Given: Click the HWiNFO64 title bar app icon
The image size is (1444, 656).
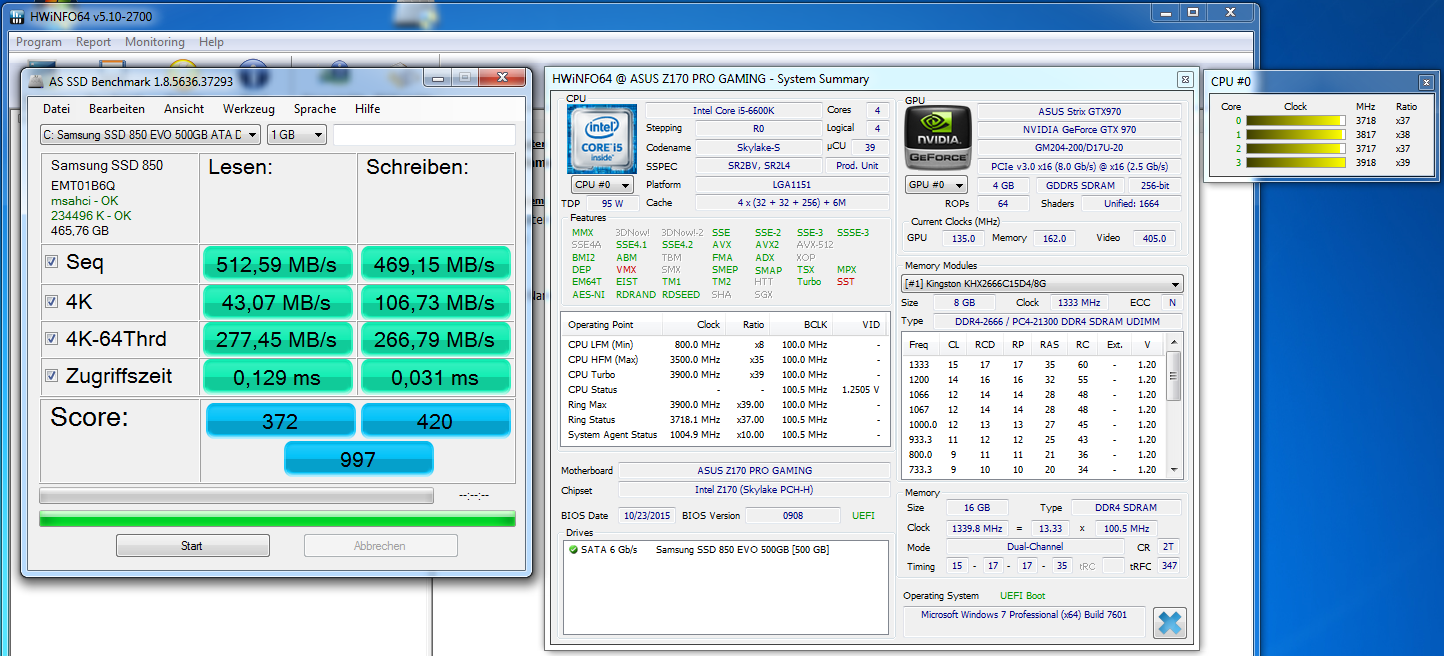Looking at the screenshot, I should click(x=16, y=17).
